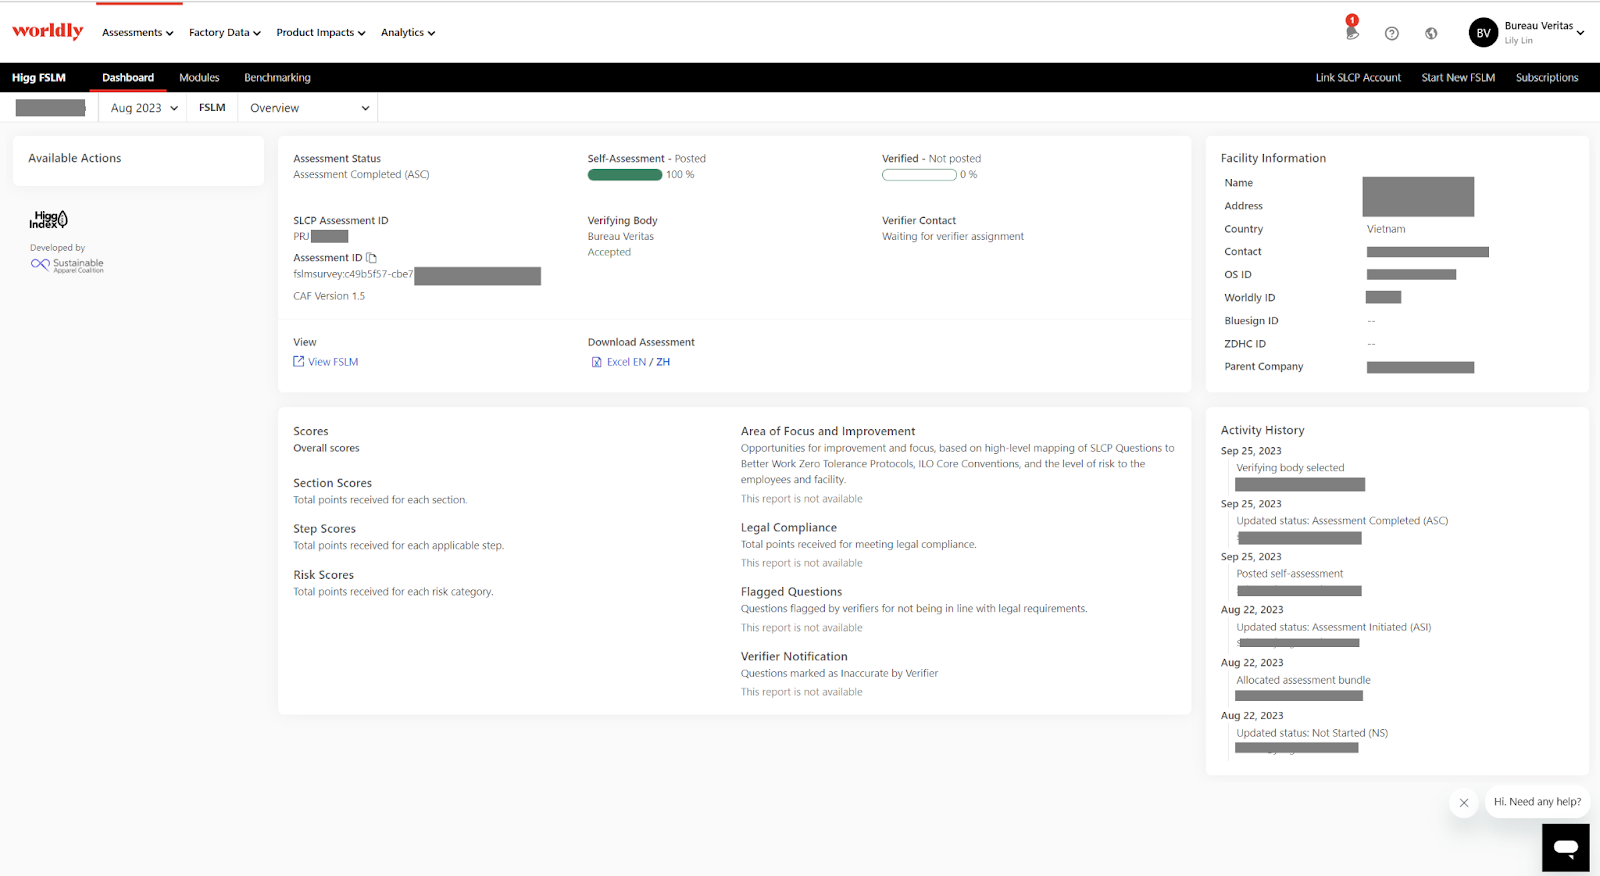
Task: Click the Verifier Notification heading
Action: pos(794,657)
